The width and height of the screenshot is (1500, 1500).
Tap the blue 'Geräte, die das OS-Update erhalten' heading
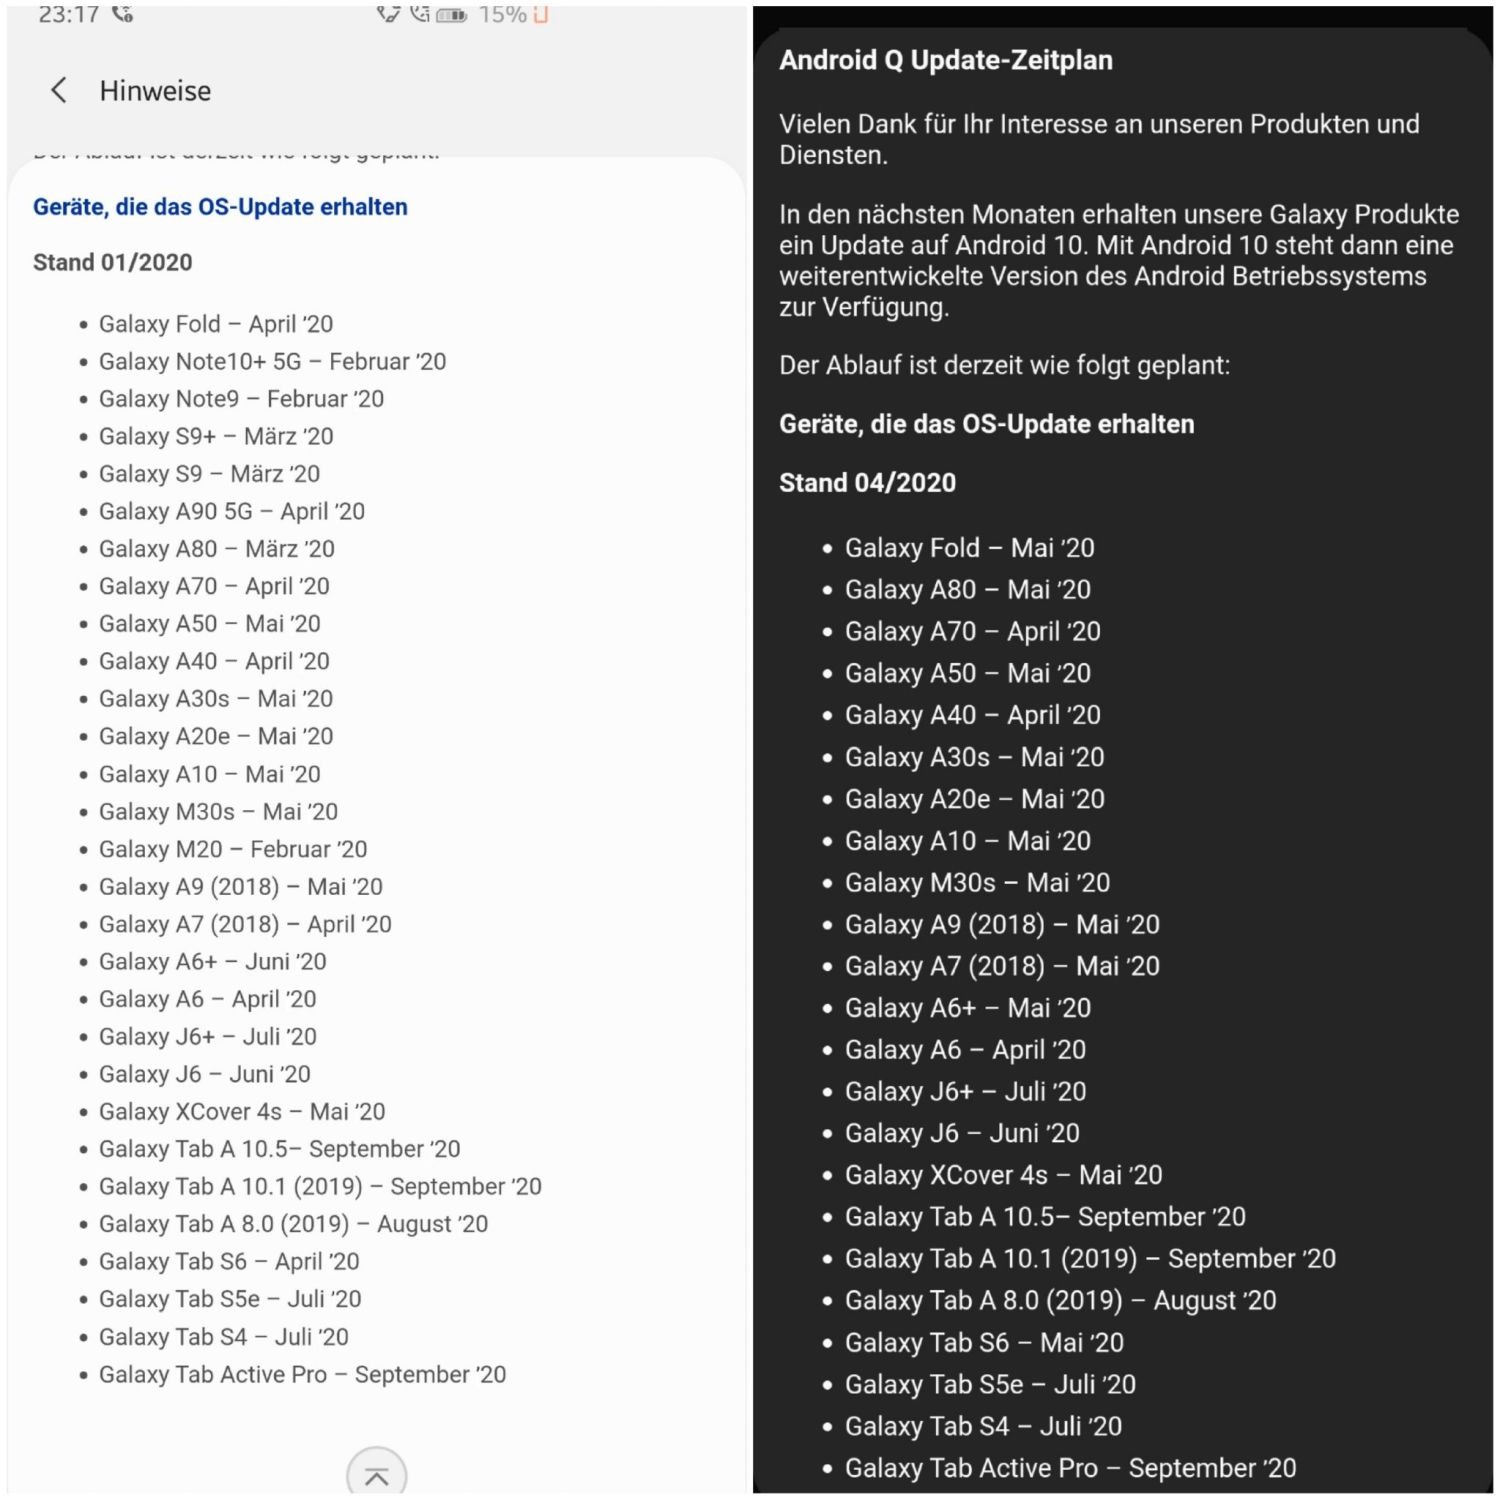tap(220, 207)
